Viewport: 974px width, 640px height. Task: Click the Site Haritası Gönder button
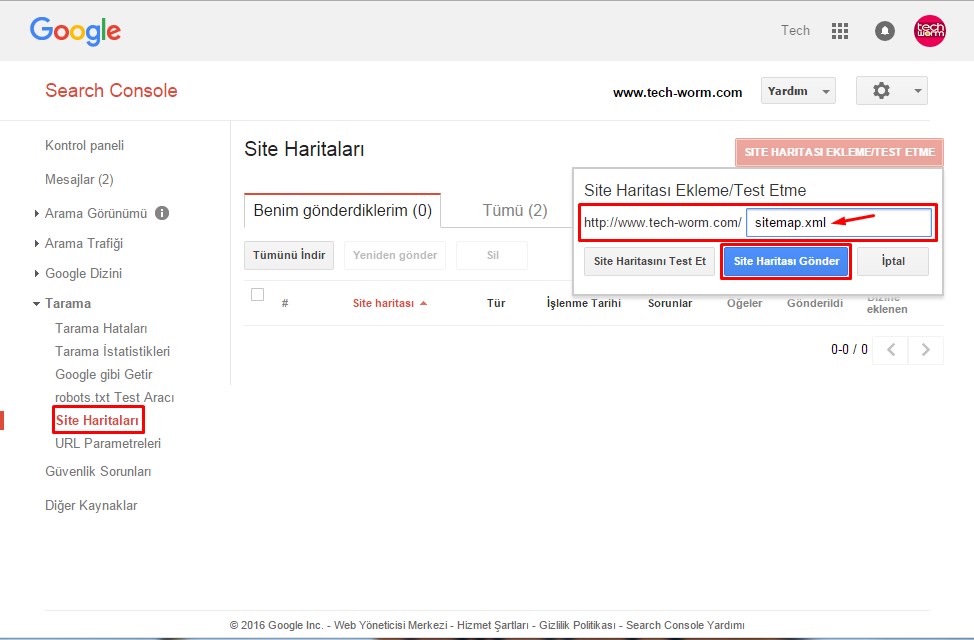pos(786,261)
